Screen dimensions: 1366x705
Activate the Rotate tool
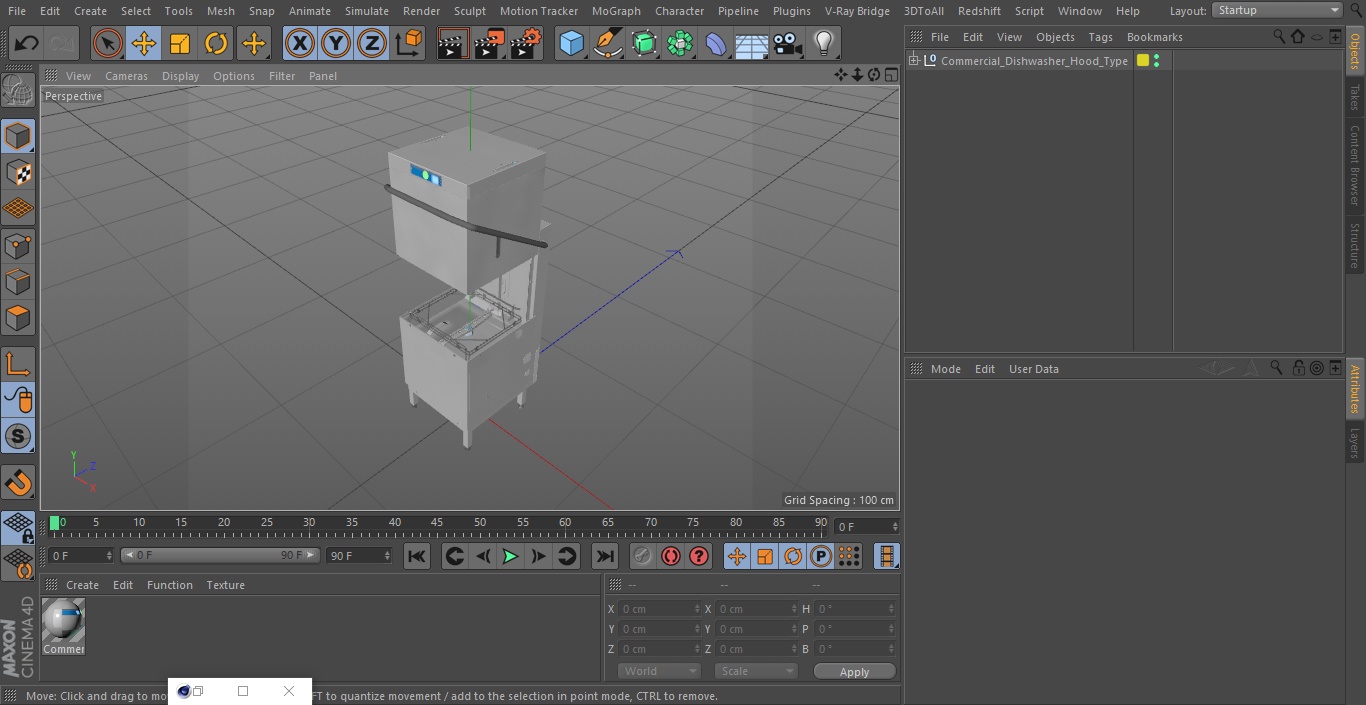point(216,43)
